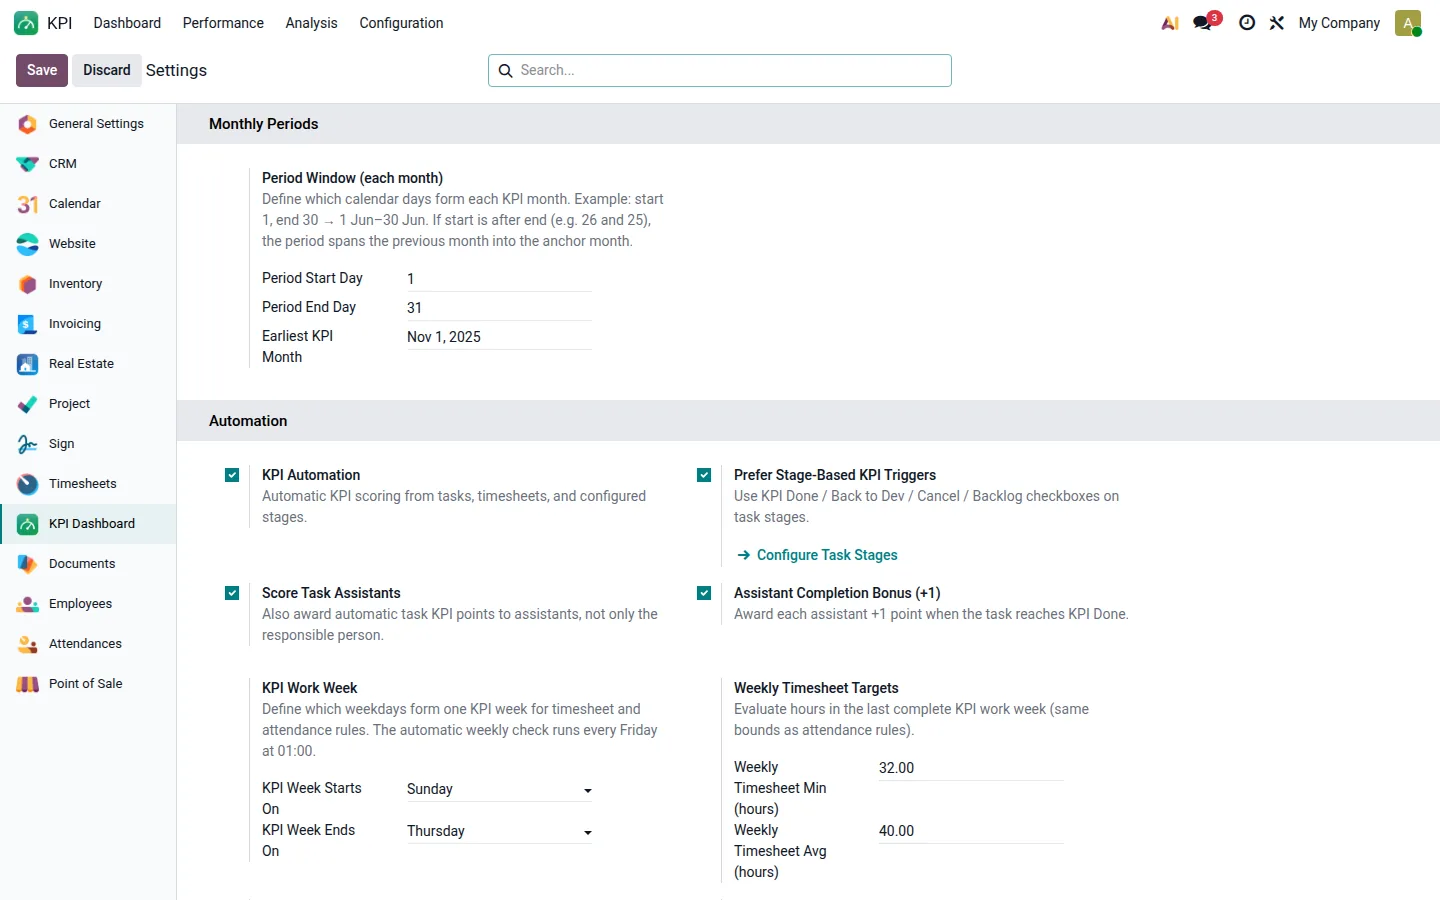1440x900 pixels.
Task: Click the KPI app logo icon
Action: 26,23
